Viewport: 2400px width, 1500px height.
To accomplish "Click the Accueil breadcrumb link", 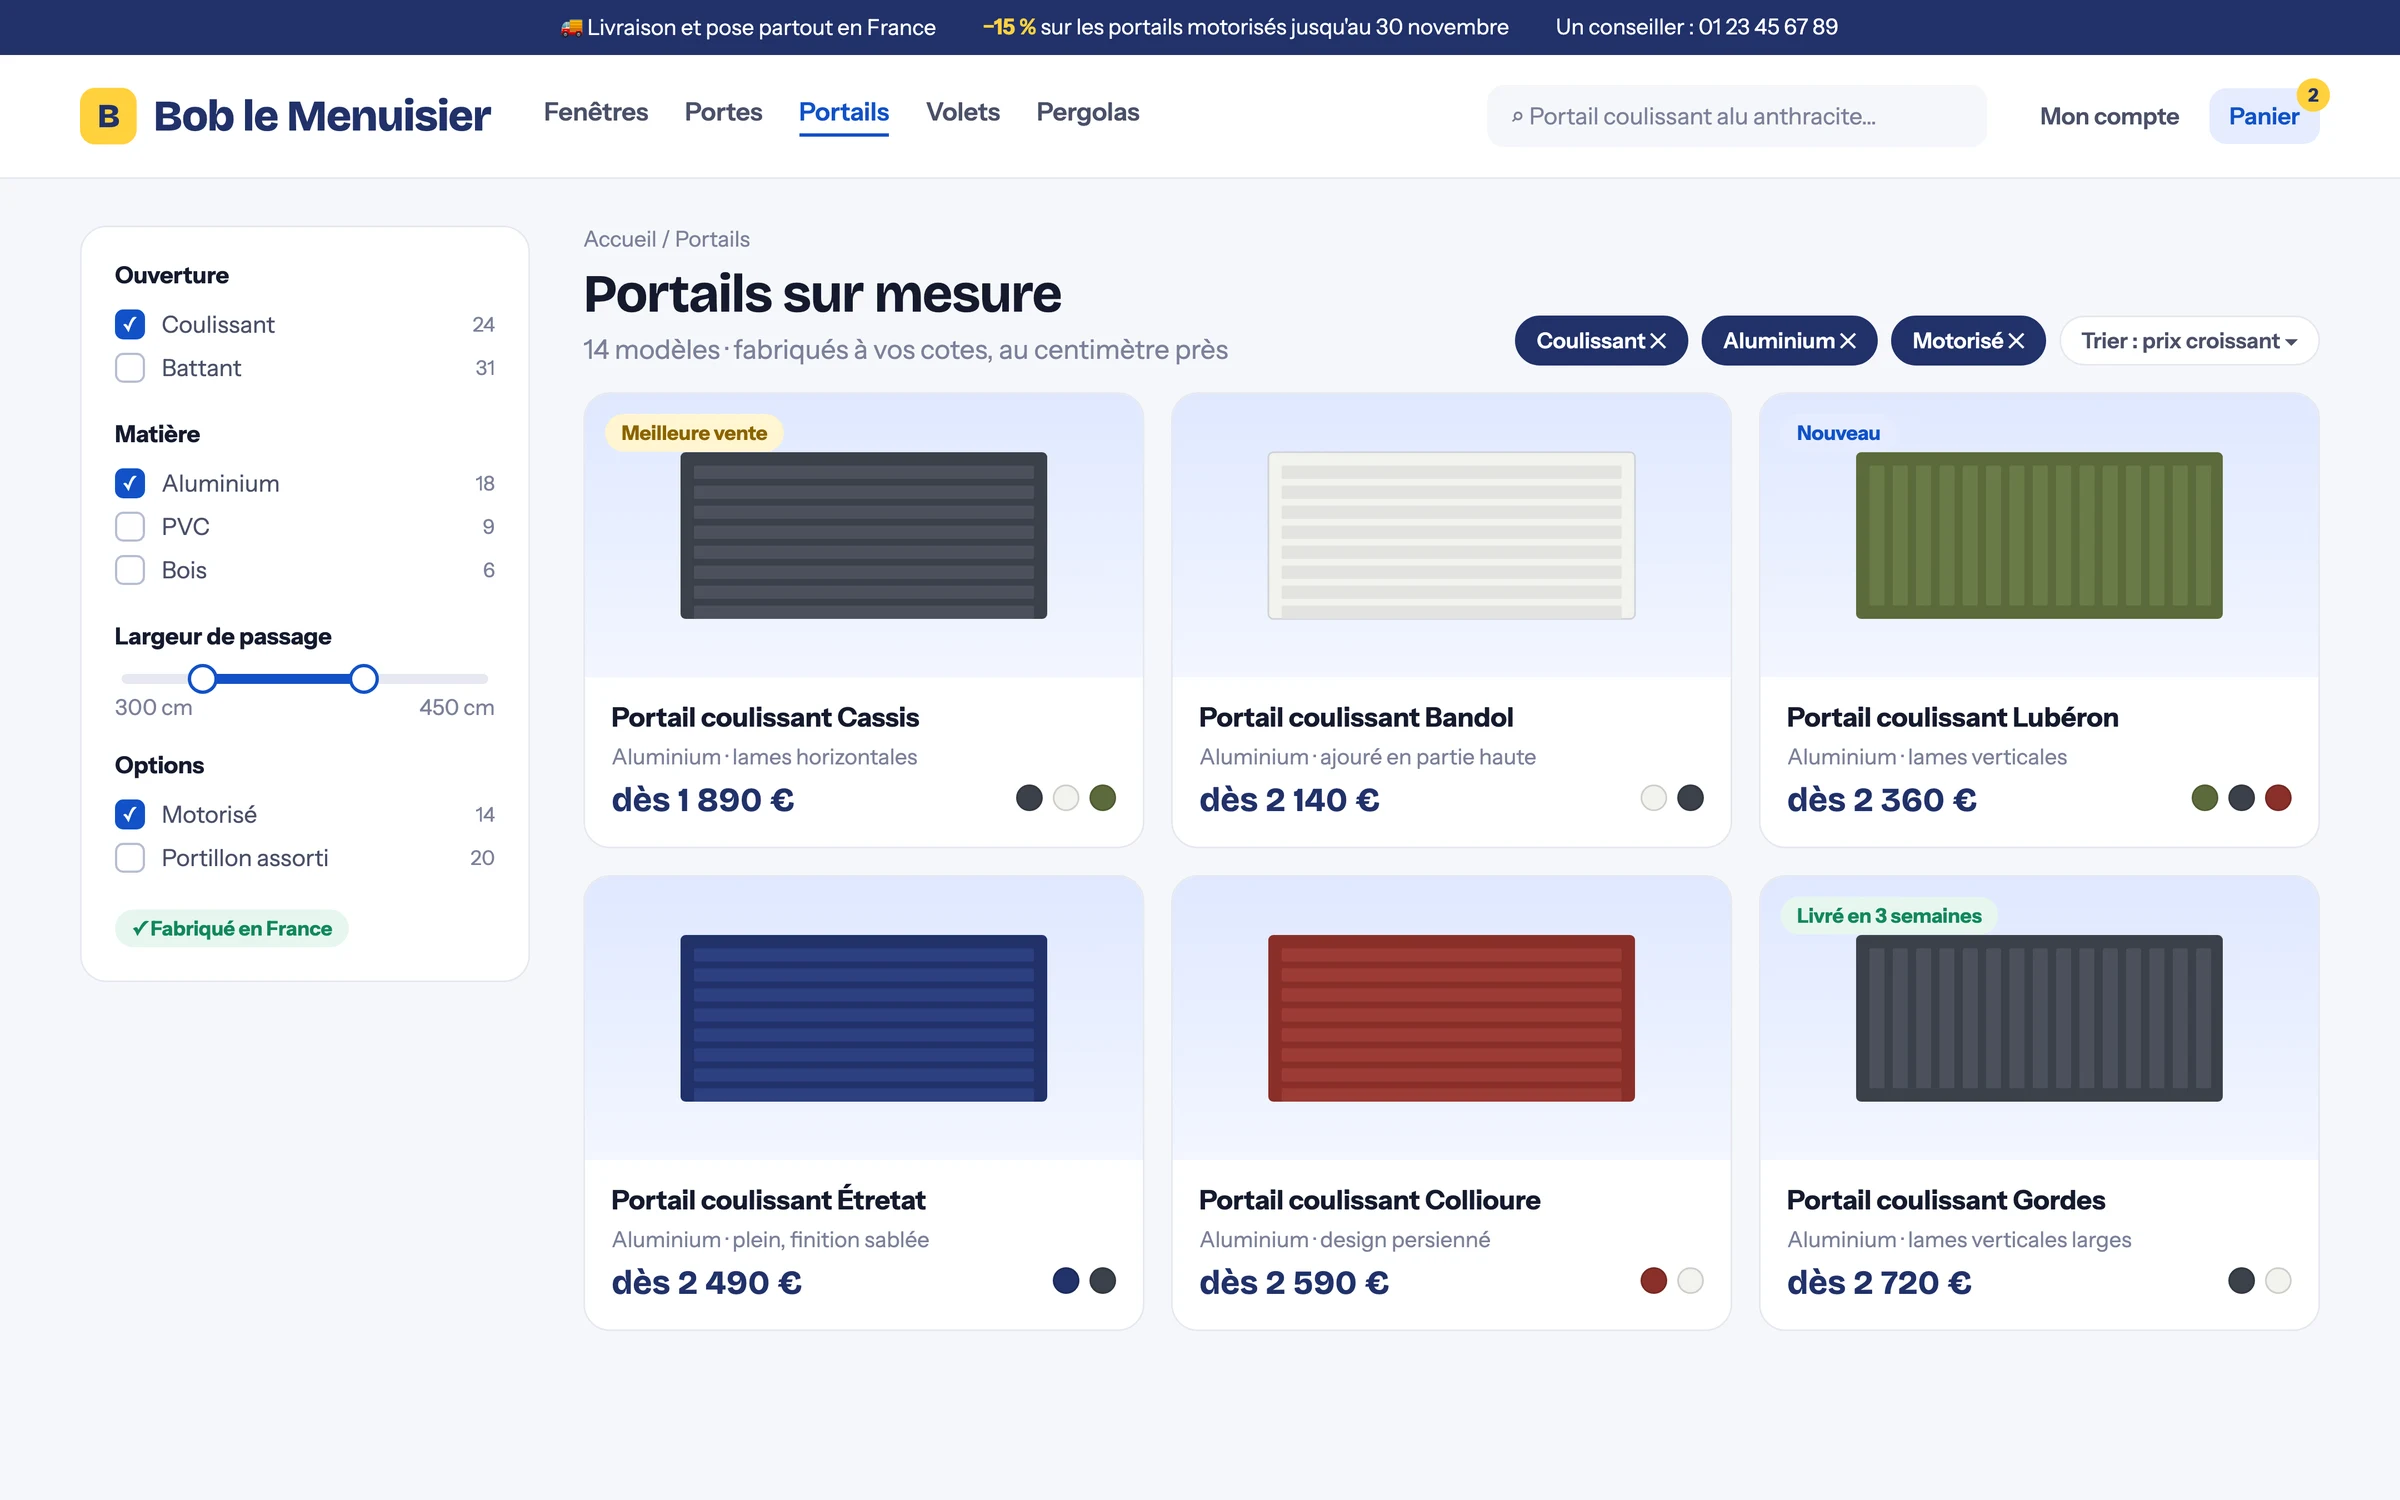I will point(620,239).
